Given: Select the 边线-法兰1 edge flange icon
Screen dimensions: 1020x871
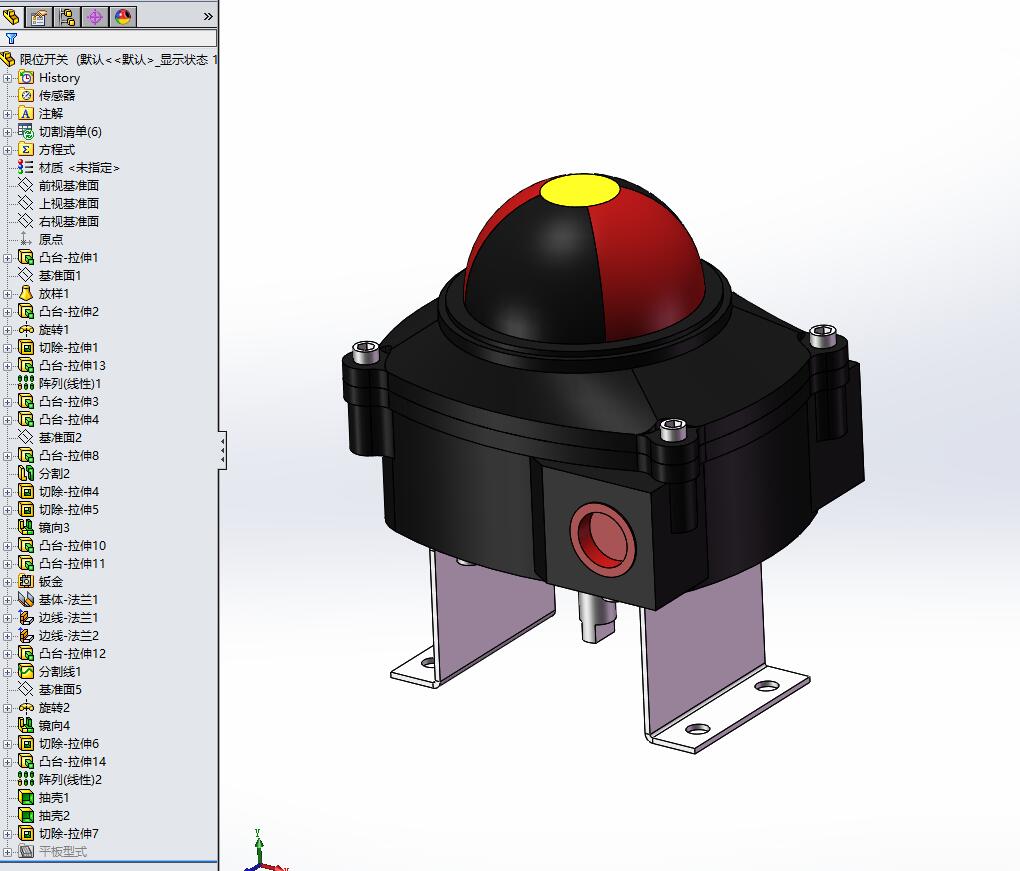Looking at the screenshot, I should pyautogui.click(x=26, y=617).
